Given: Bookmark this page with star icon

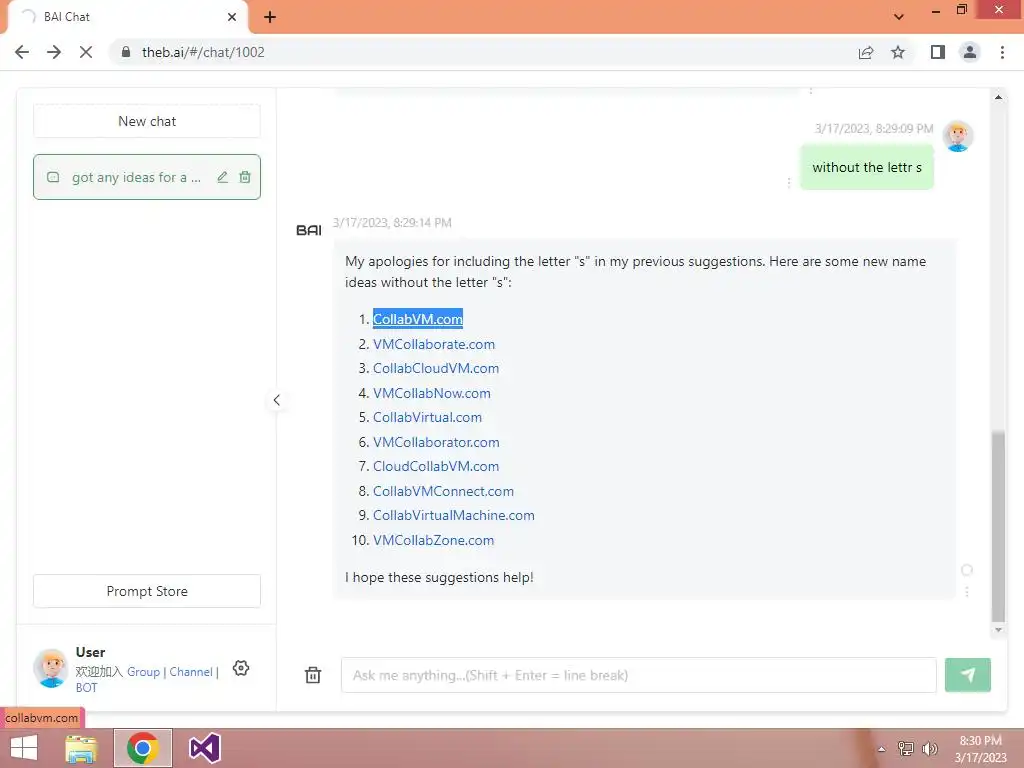Looking at the screenshot, I should (x=898, y=52).
